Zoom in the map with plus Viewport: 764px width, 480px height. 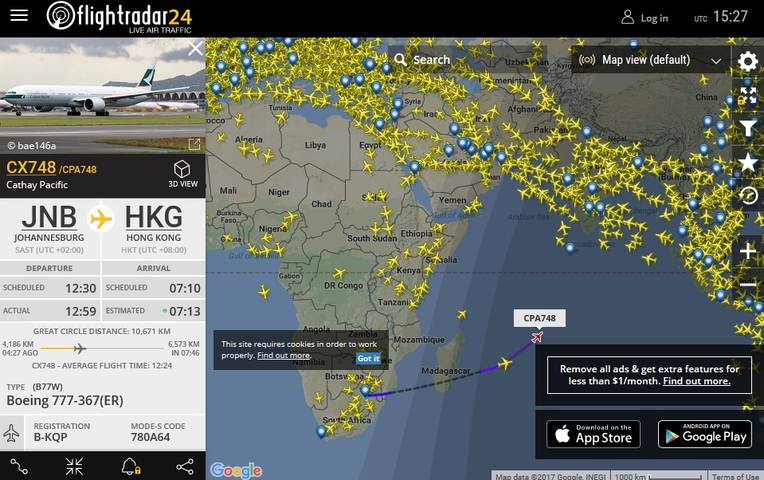coord(748,251)
